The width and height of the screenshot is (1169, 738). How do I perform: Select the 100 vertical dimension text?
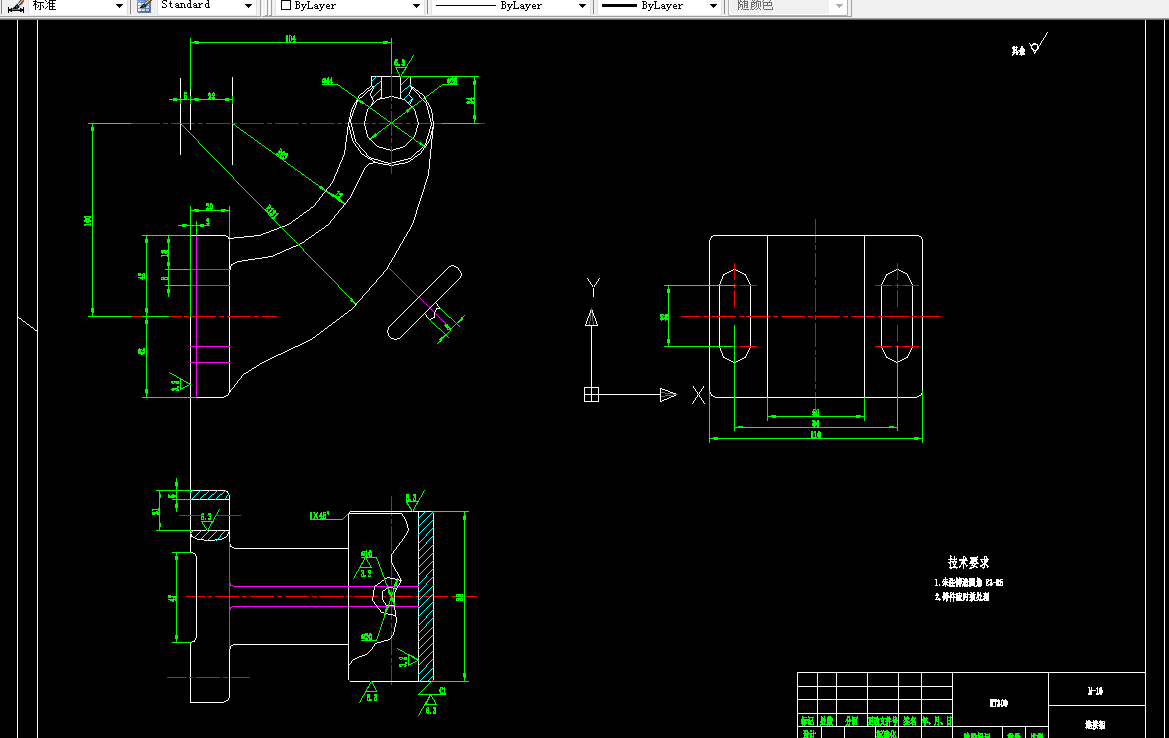pyautogui.click(x=88, y=221)
